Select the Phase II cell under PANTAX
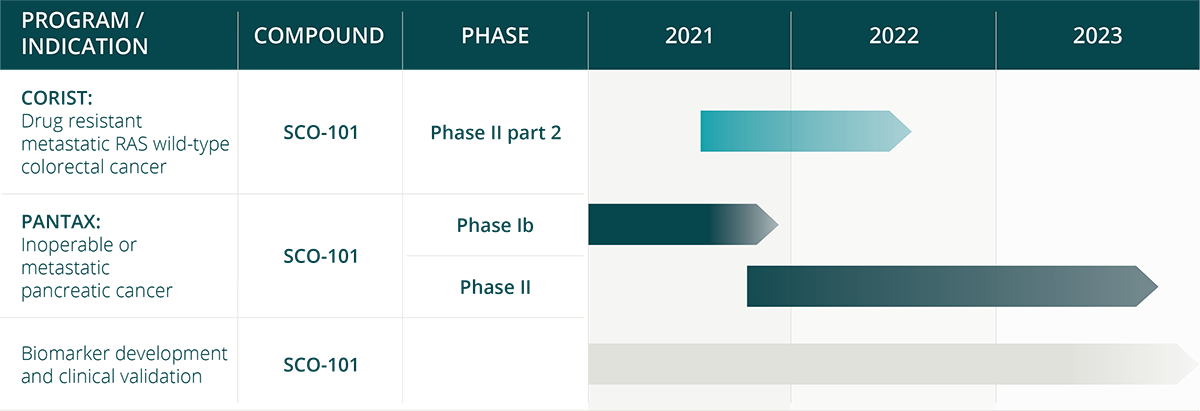The image size is (1200, 411). pos(495,288)
